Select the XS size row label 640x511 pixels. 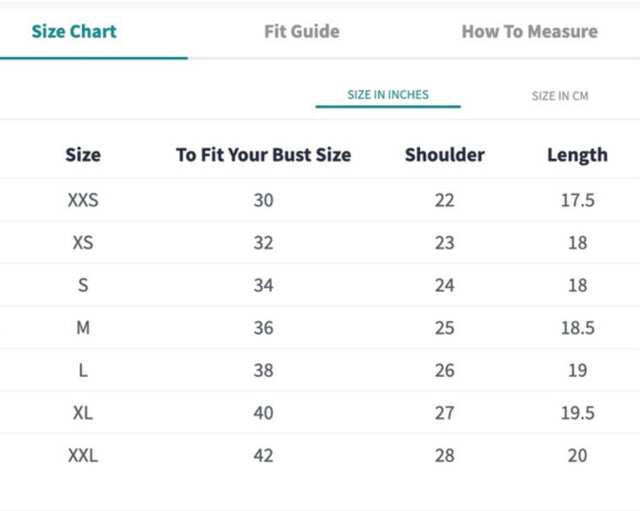(83, 243)
